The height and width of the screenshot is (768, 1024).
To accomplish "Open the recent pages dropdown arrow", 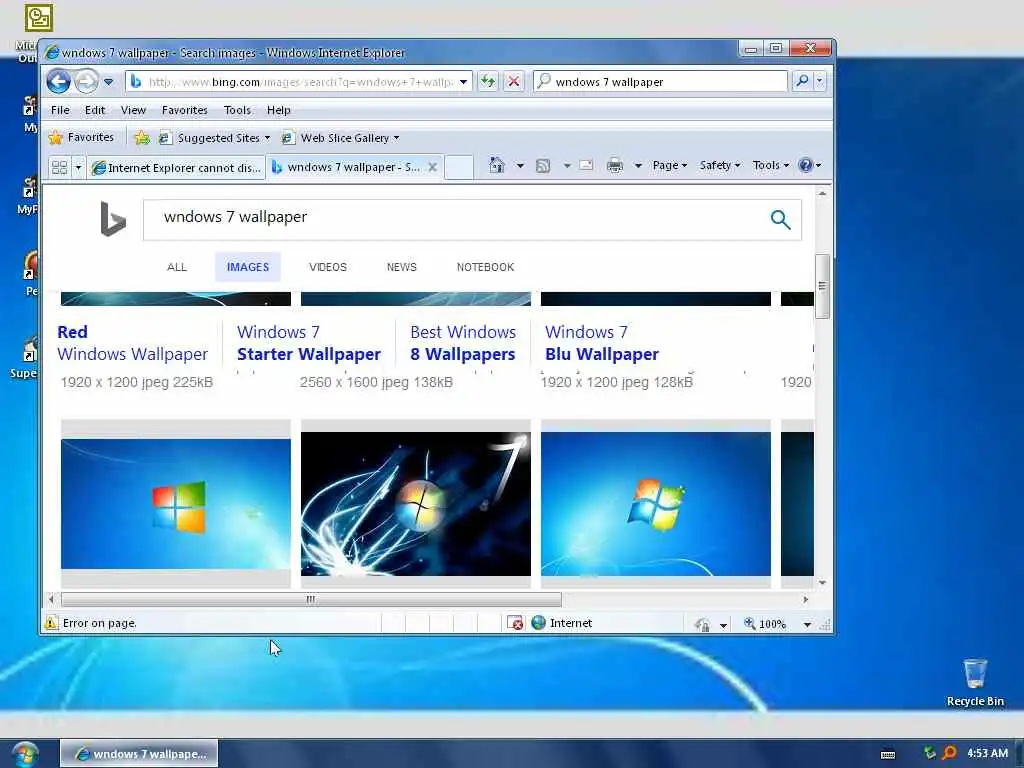I will click(x=108, y=82).
